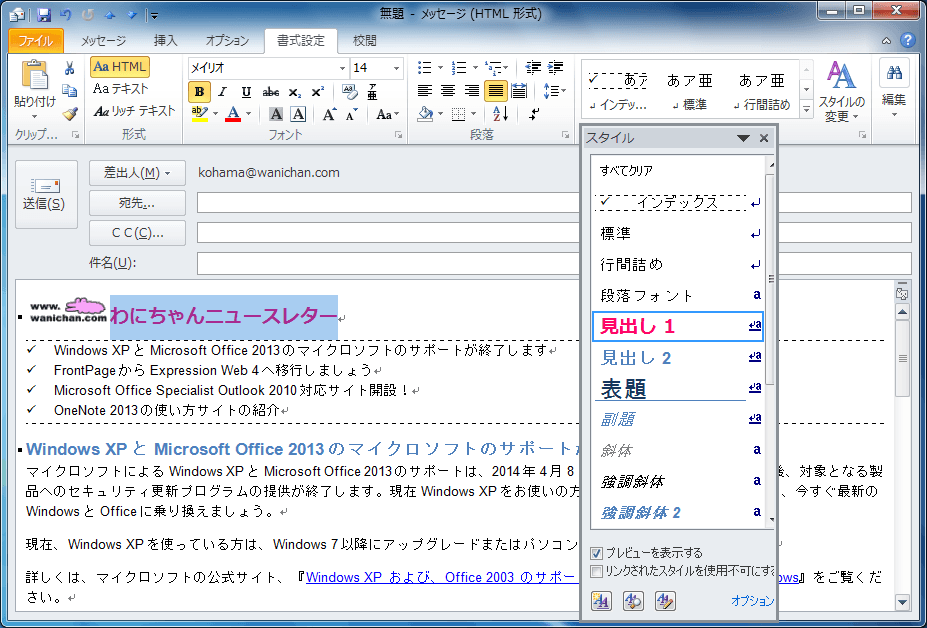Click the Style Inspector icon
Image resolution: width=927 pixels, height=628 pixels.
(x=633, y=601)
